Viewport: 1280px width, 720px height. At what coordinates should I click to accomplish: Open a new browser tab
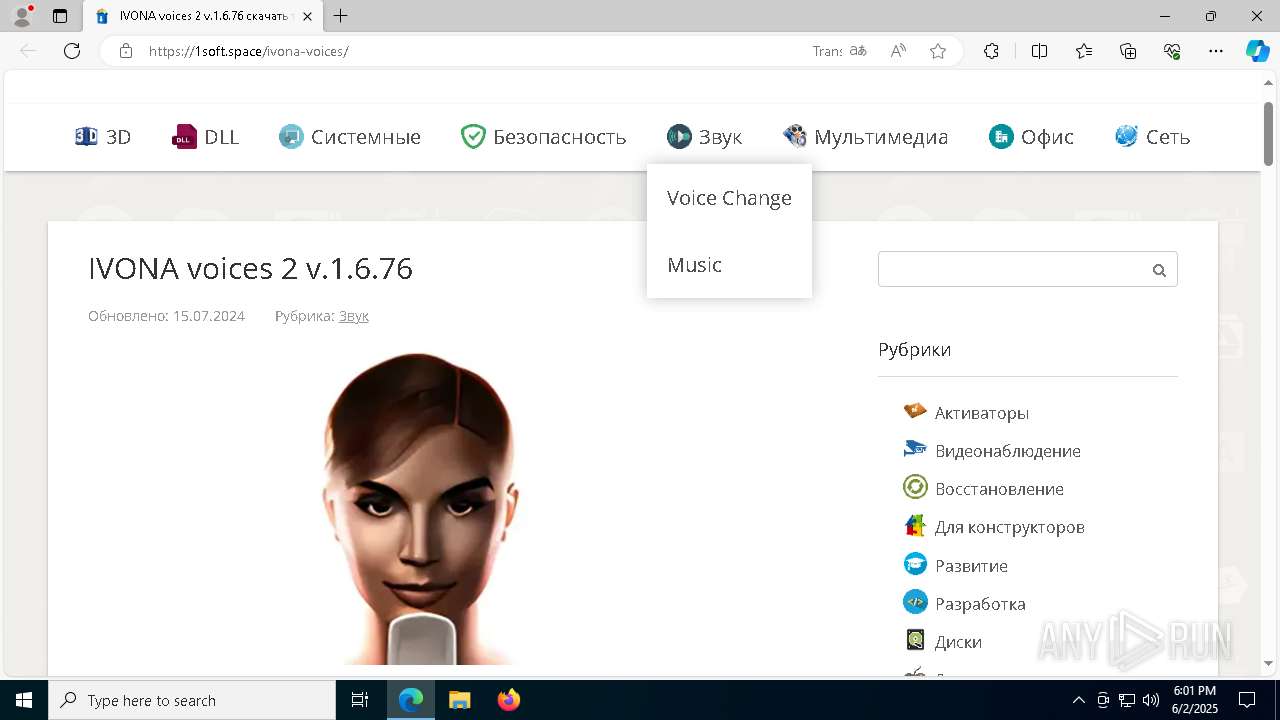[341, 16]
